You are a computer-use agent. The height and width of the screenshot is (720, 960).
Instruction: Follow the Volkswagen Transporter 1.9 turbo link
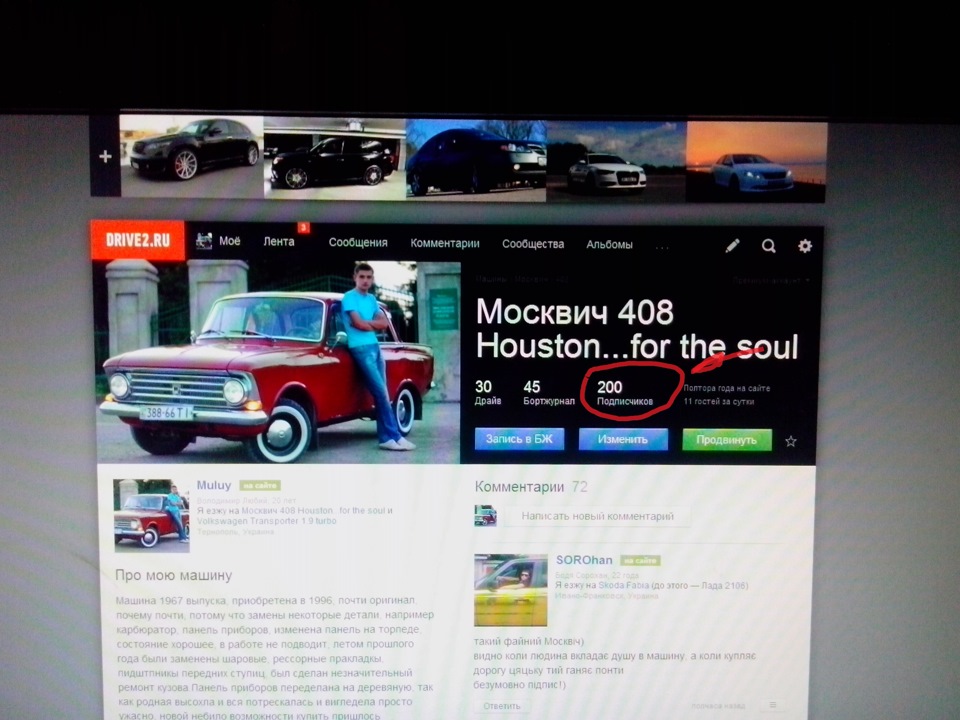tap(266, 521)
